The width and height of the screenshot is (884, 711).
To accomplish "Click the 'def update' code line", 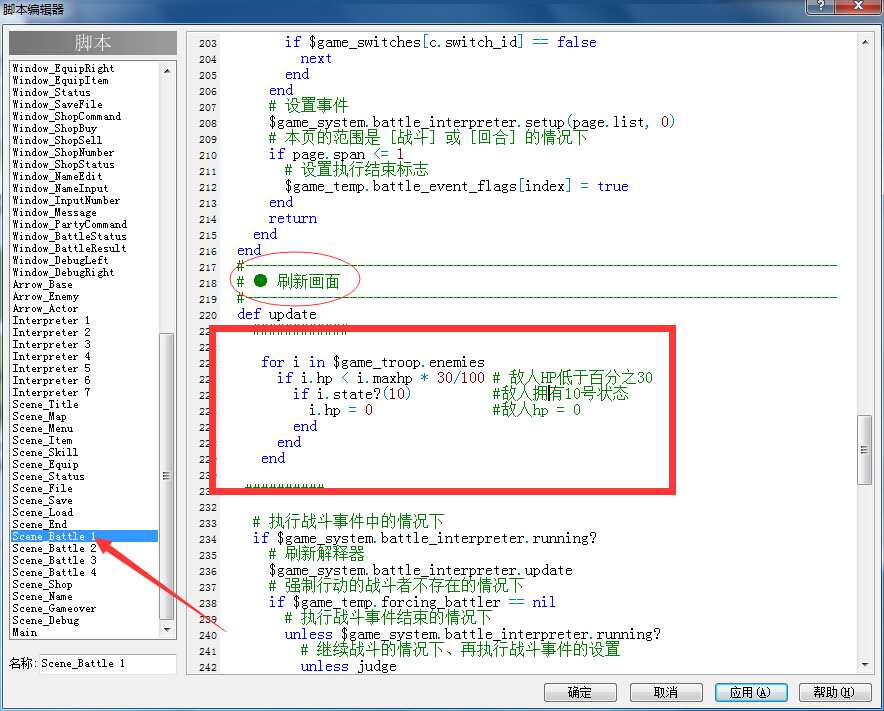I will 277,314.
